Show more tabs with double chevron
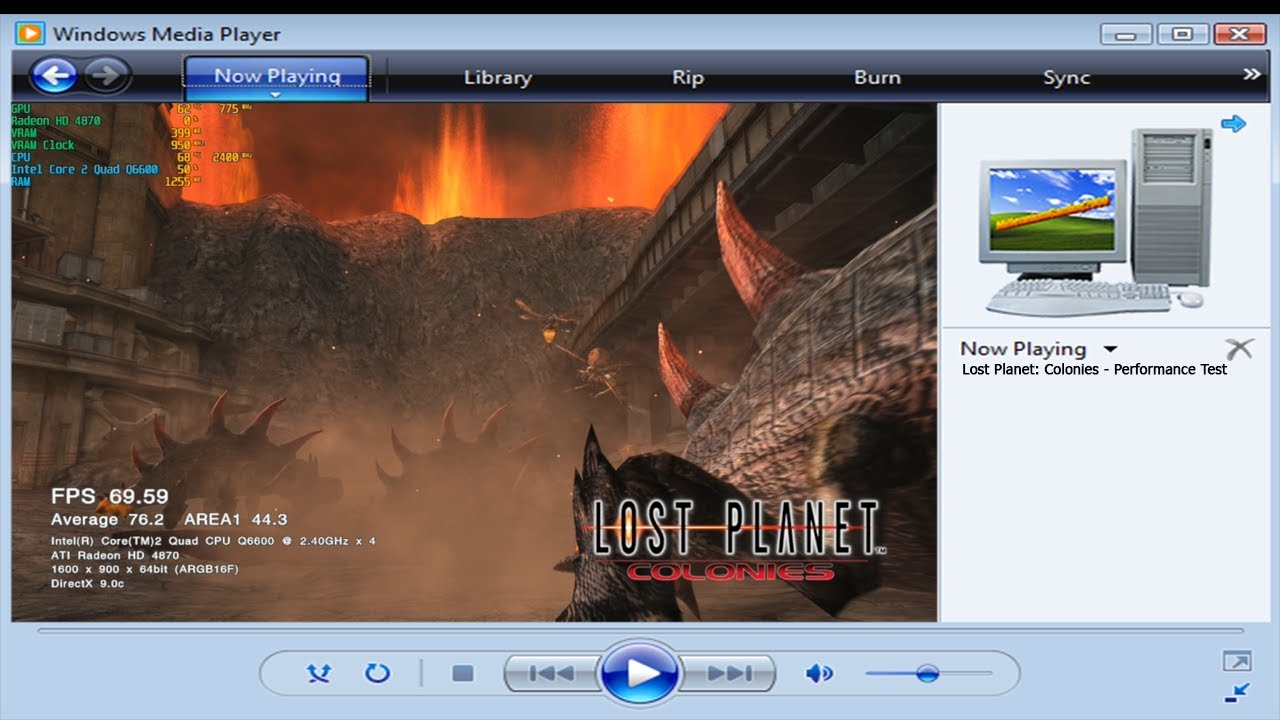The width and height of the screenshot is (1280, 720). (x=1251, y=74)
